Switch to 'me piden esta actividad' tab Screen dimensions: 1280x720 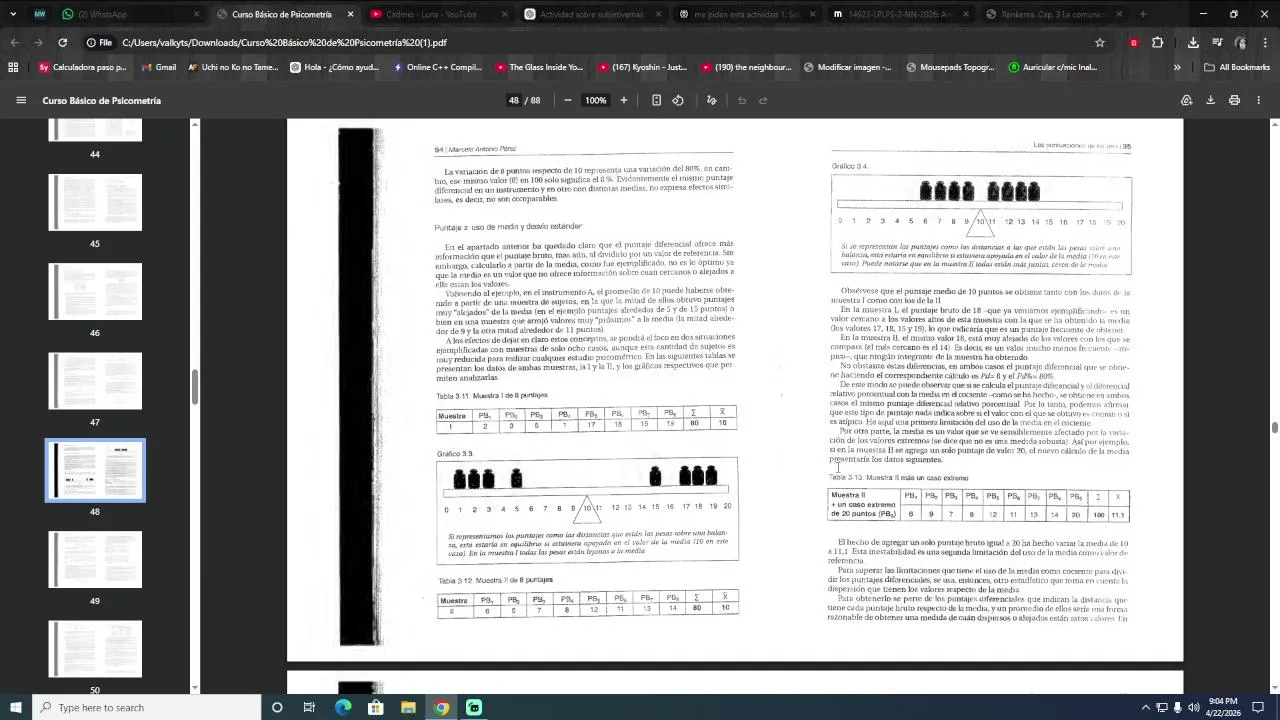click(746, 14)
